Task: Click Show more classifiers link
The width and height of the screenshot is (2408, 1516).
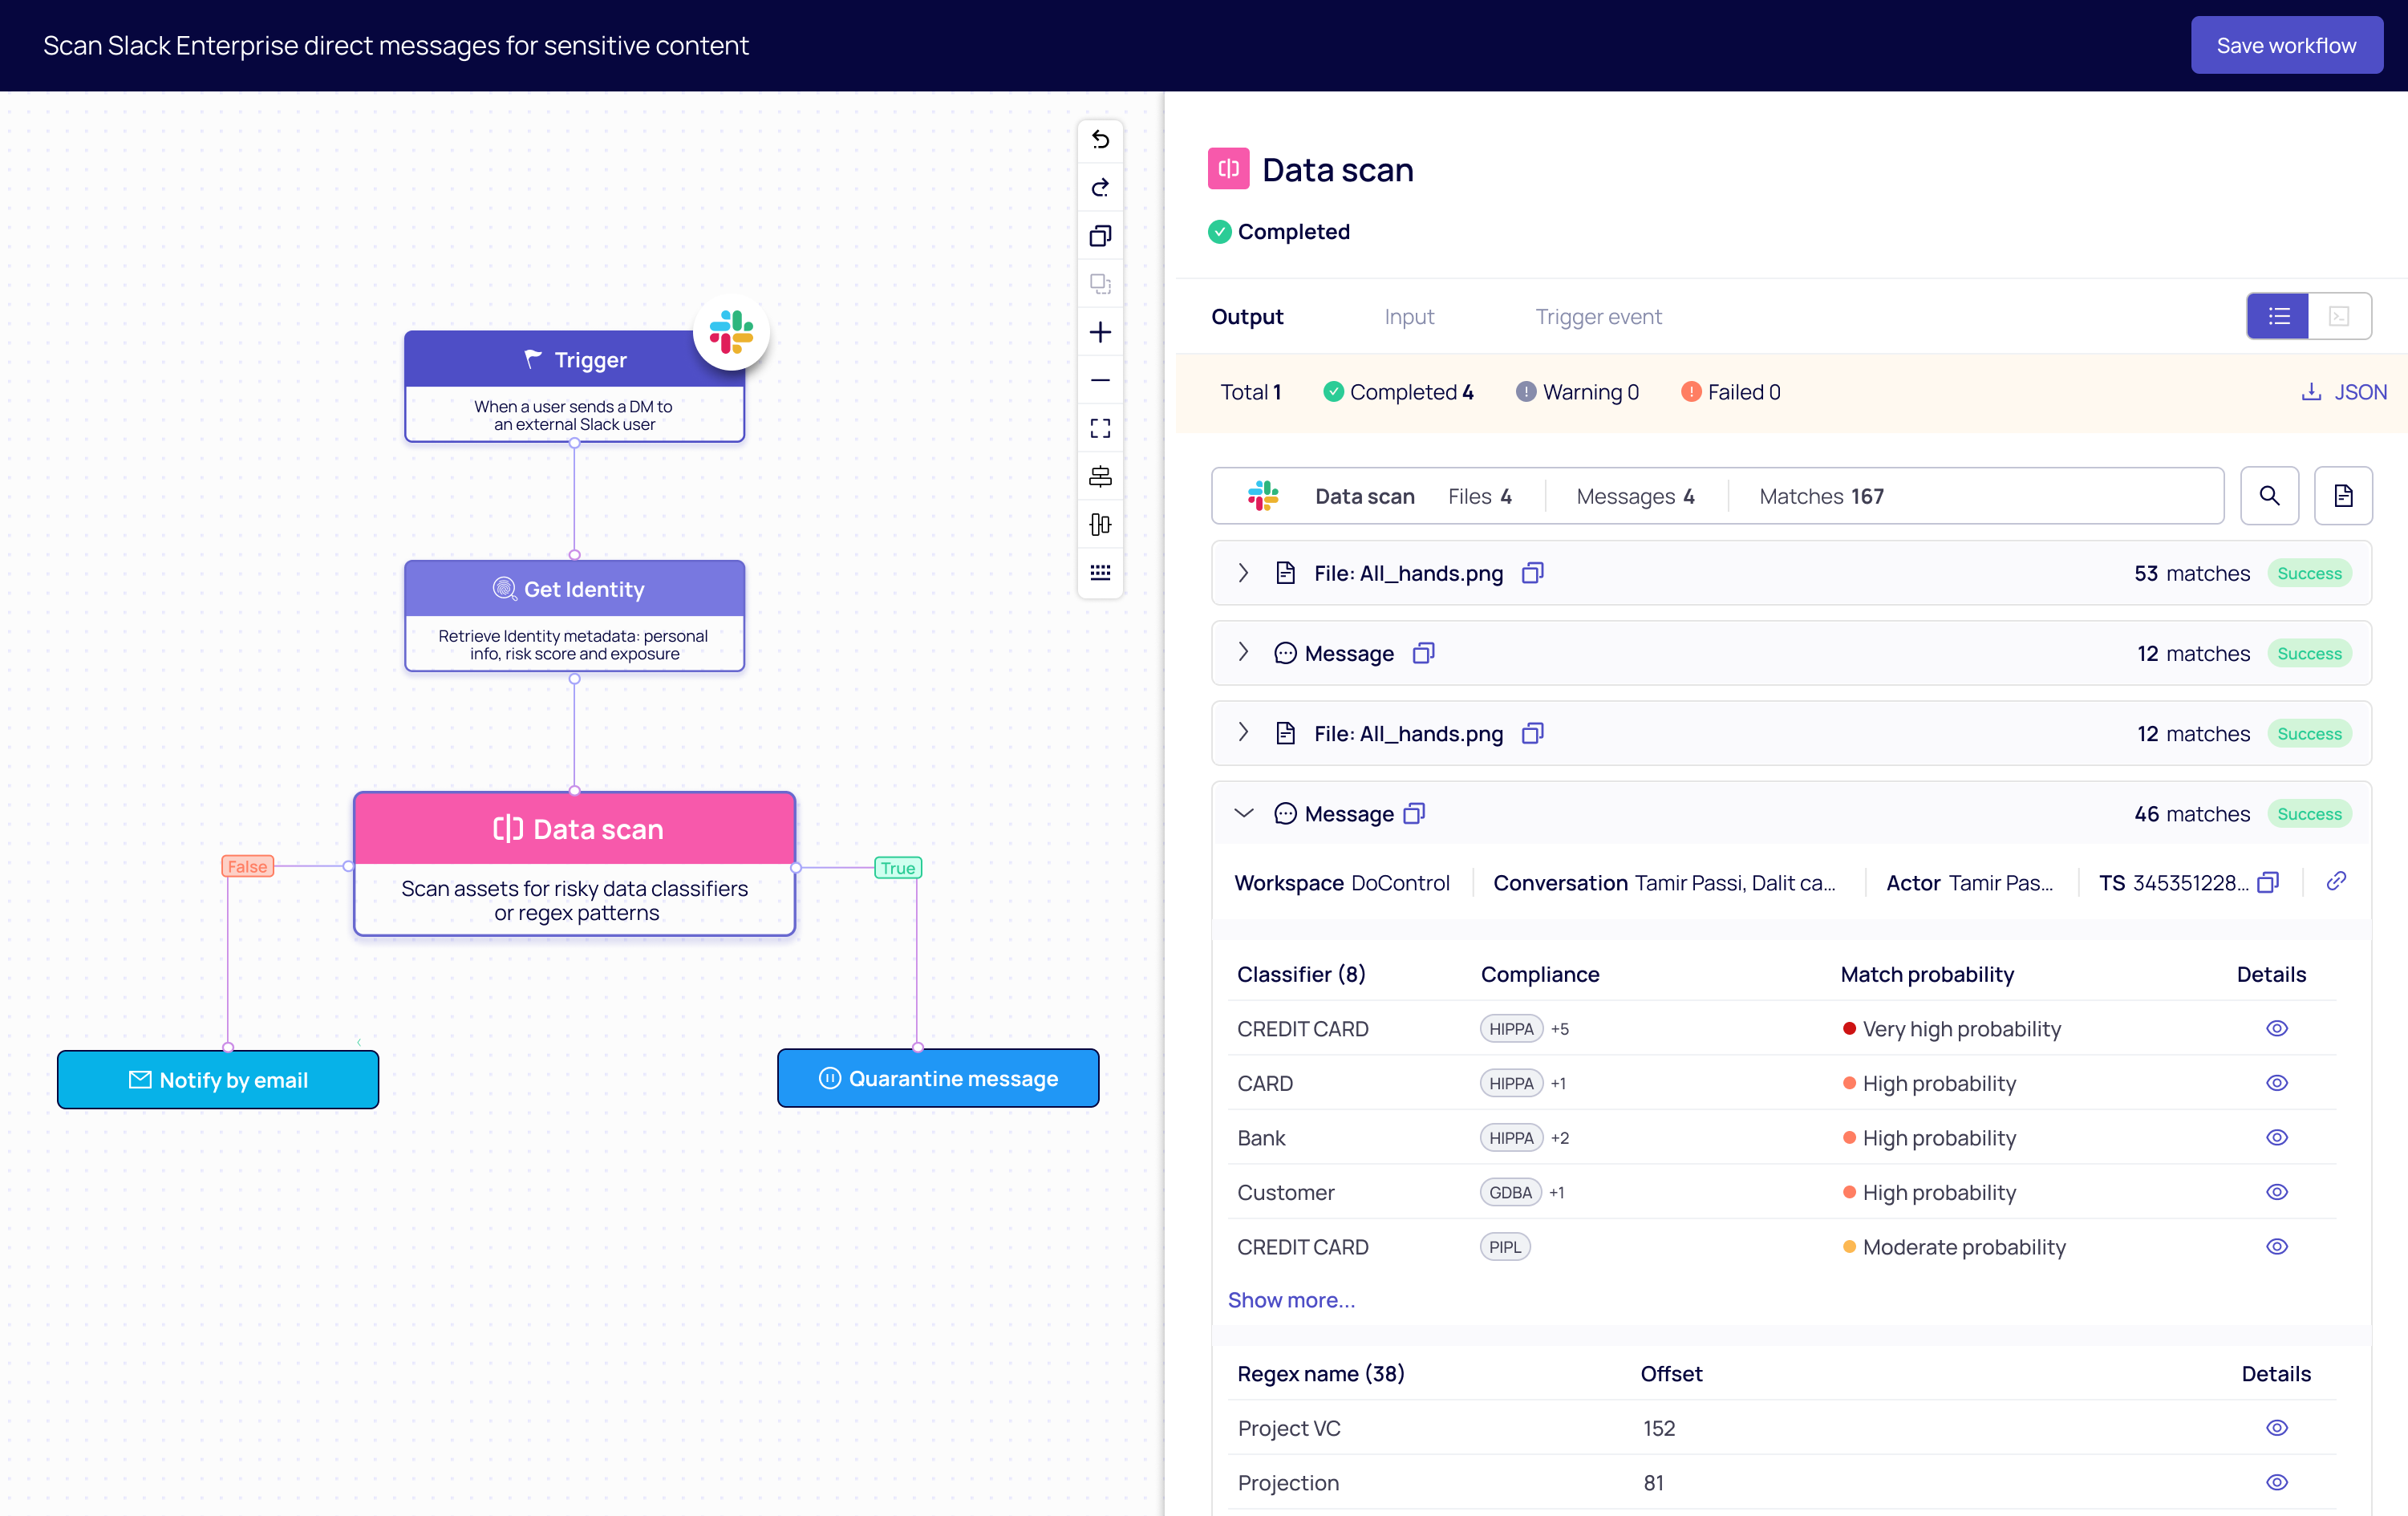Action: tap(1291, 1300)
